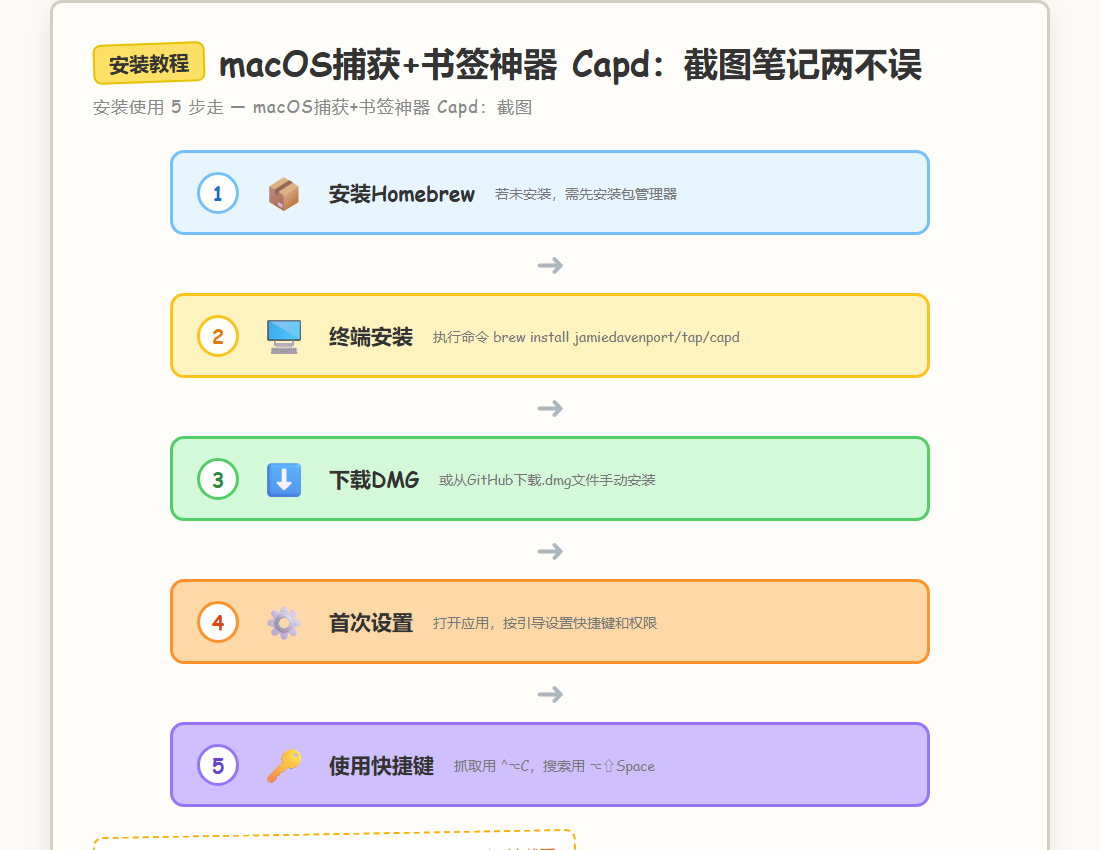Click the 首次设置 step title

[371, 623]
